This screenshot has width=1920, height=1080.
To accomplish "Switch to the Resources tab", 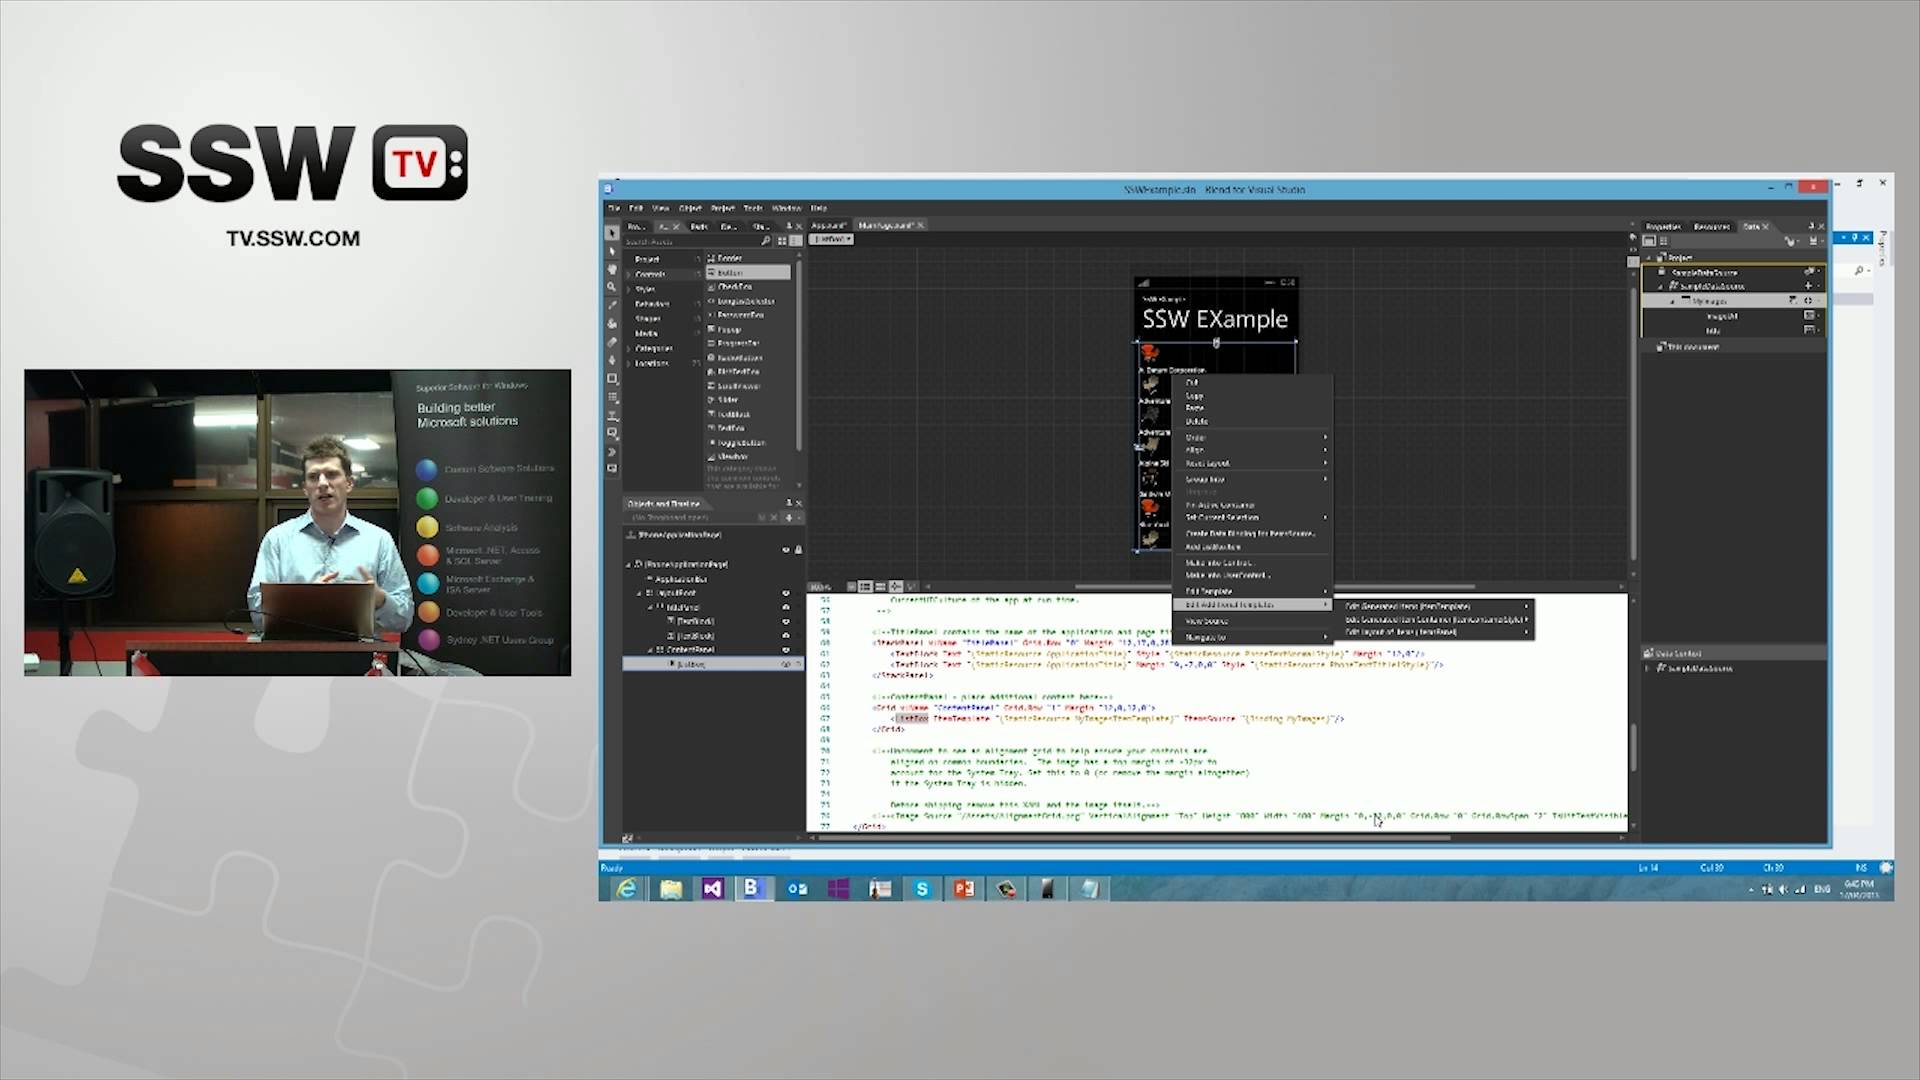I will (x=1712, y=226).
